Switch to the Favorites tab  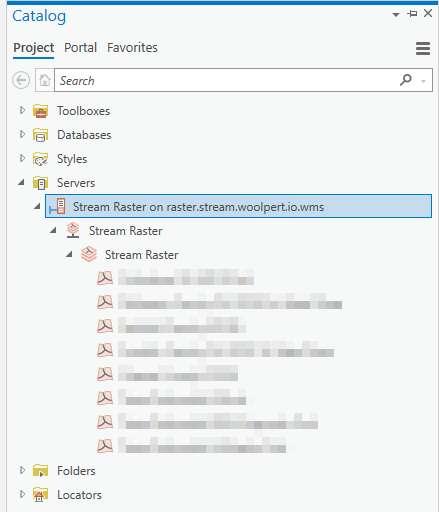click(x=132, y=48)
